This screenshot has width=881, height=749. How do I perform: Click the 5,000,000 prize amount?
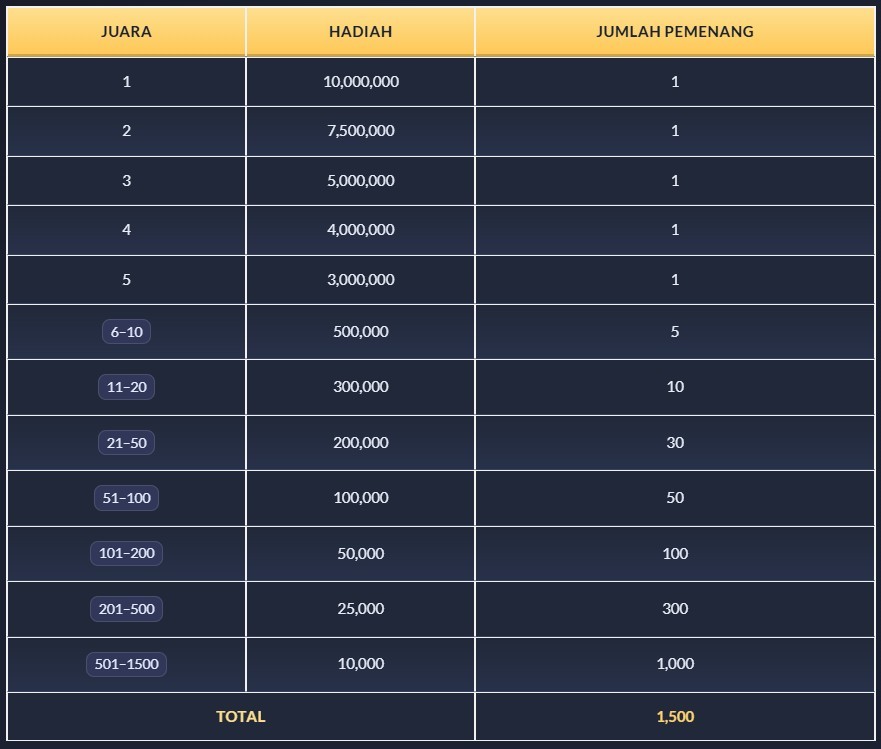click(x=360, y=181)
